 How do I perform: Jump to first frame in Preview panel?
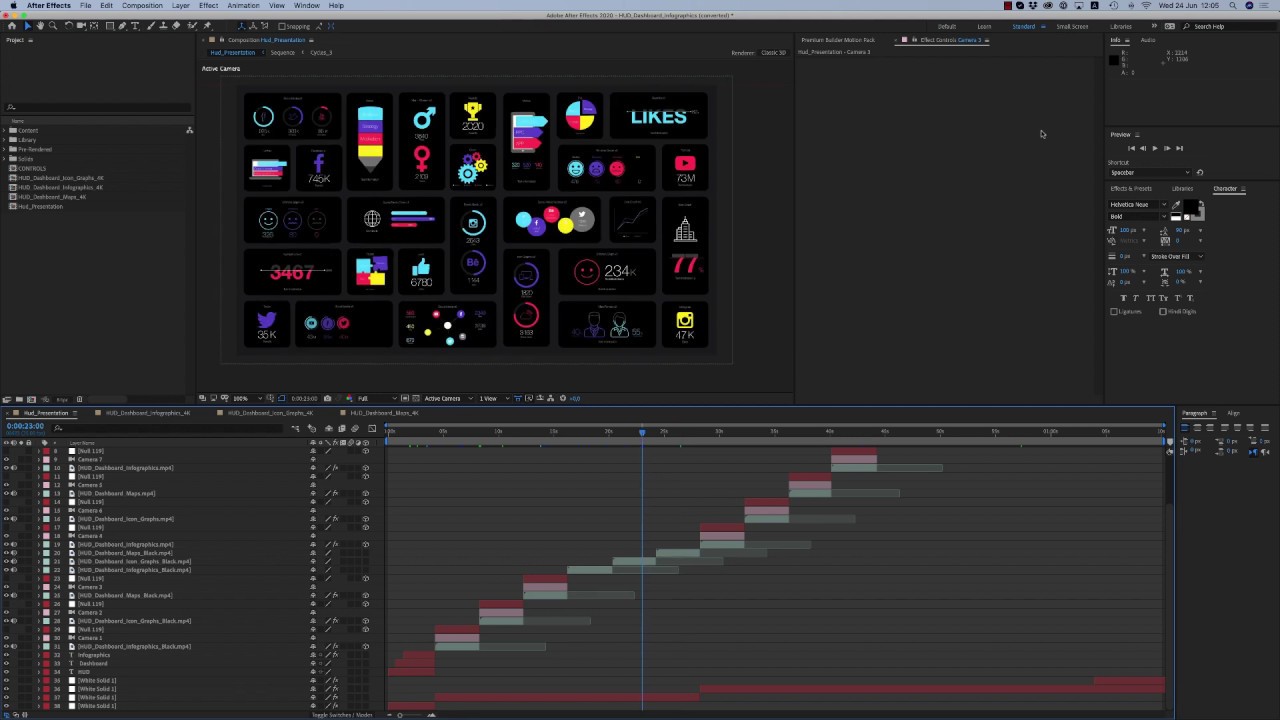[x=1131, y=148]
